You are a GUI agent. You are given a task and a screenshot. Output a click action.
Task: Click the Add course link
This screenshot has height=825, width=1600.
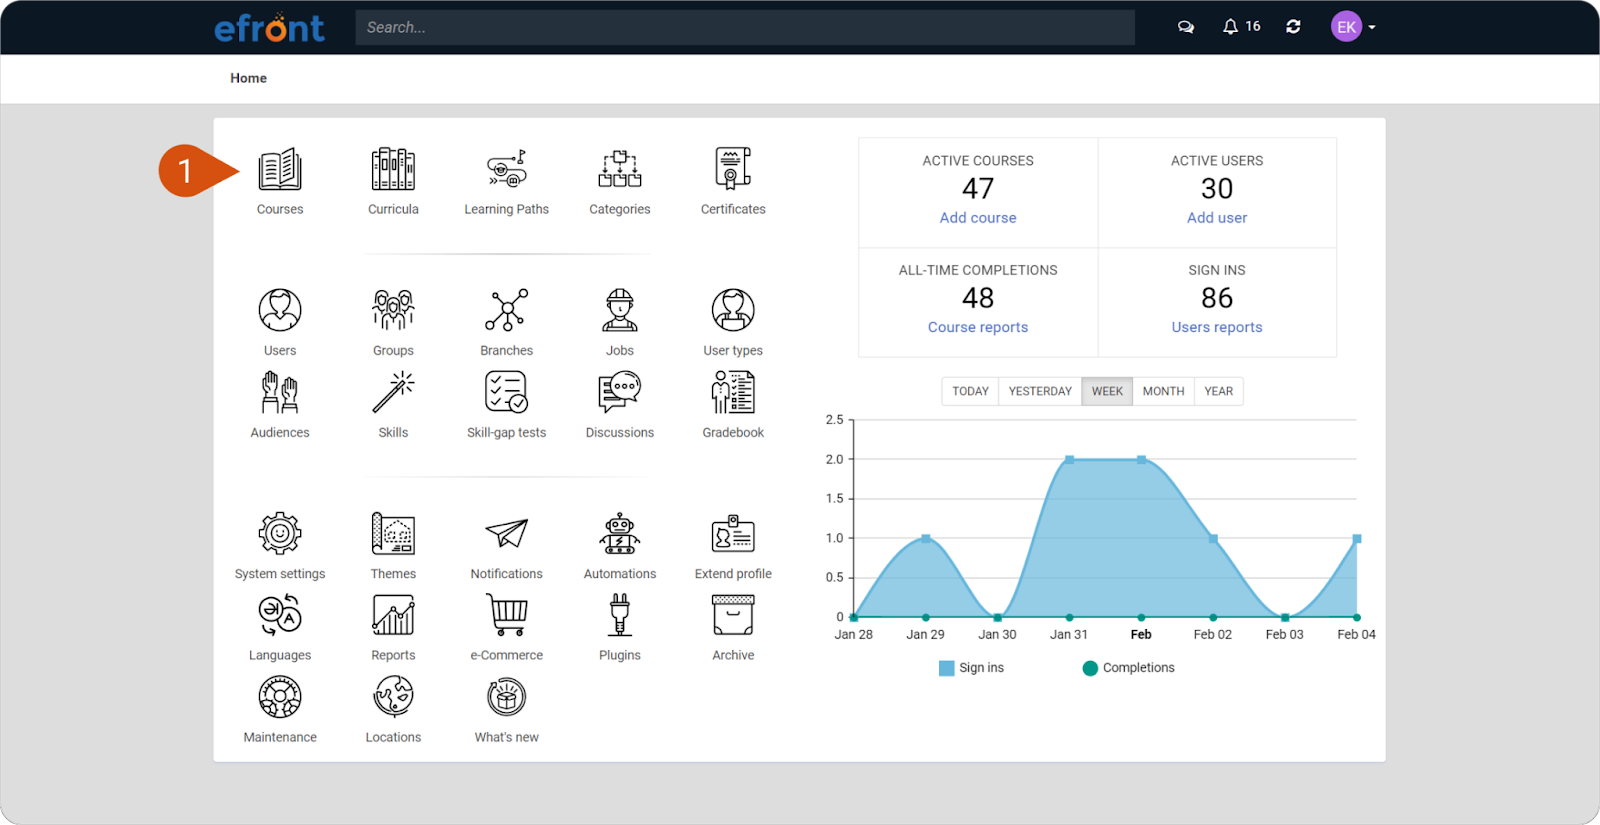[x=978, y=218]
